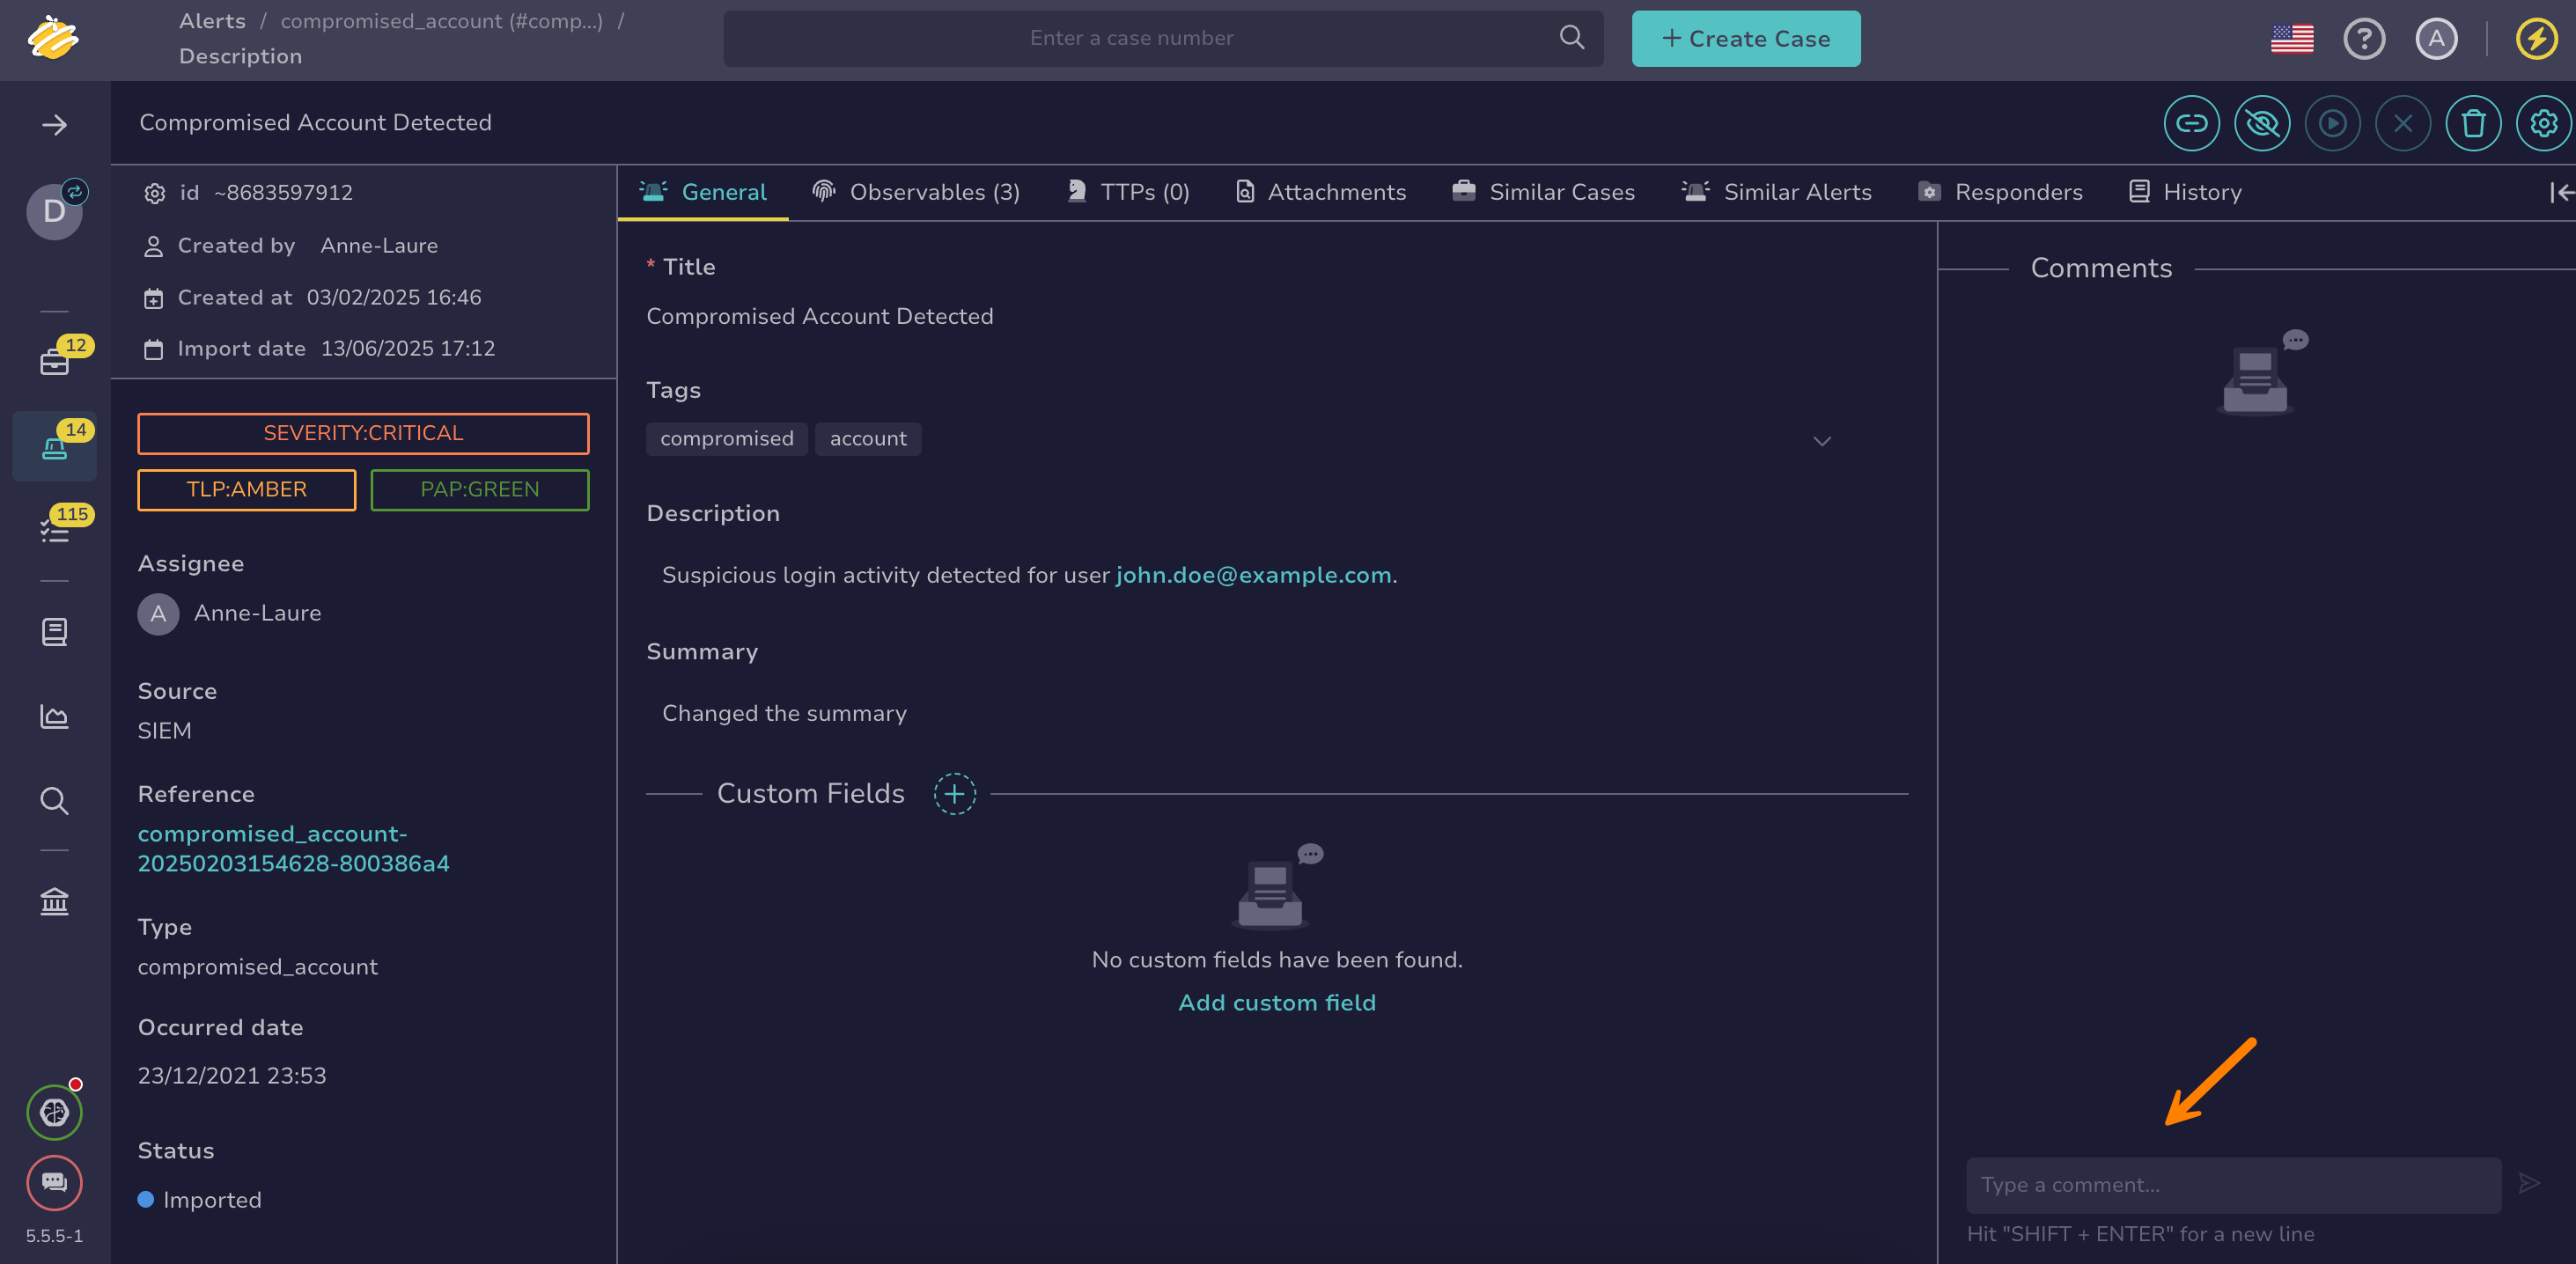Click the Type a comment field
The height and width of the screenshot is (1264, 2576).
tap(2232, 1185)
